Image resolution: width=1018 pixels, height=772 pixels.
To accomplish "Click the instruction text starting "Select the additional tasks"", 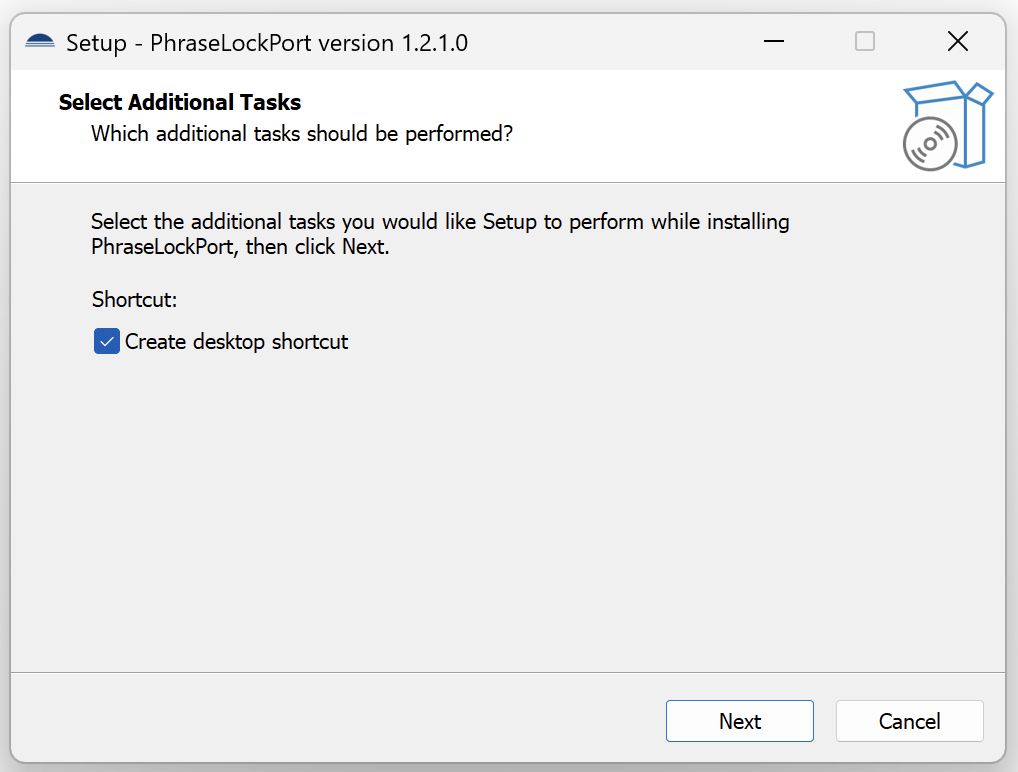I will (x=440, y=222).
